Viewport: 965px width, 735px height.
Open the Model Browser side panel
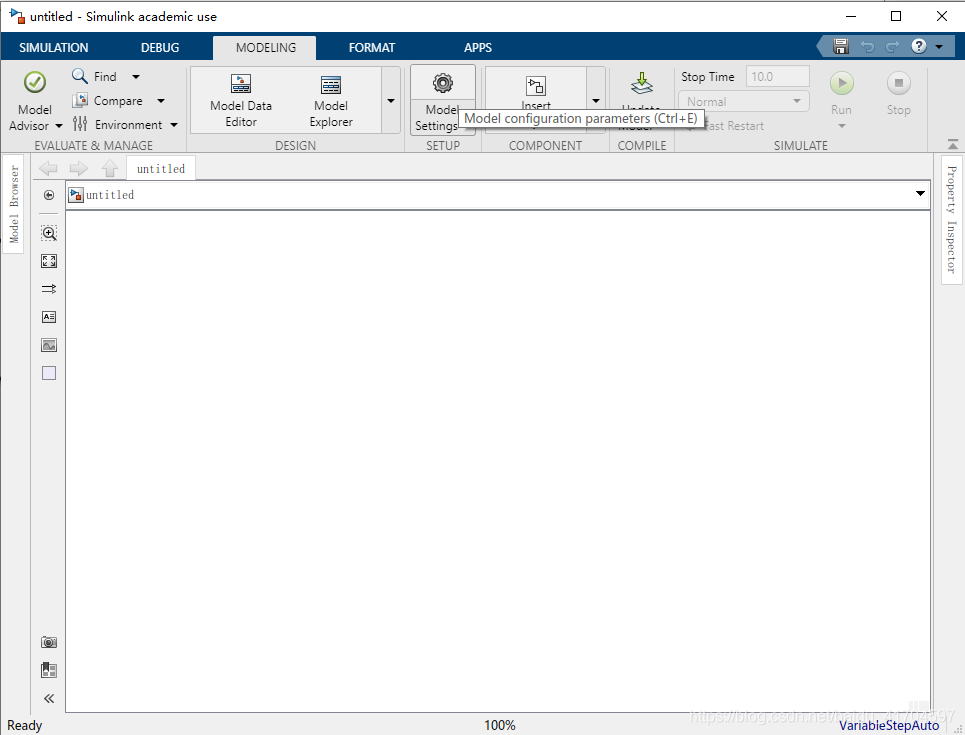coord(14,204)
